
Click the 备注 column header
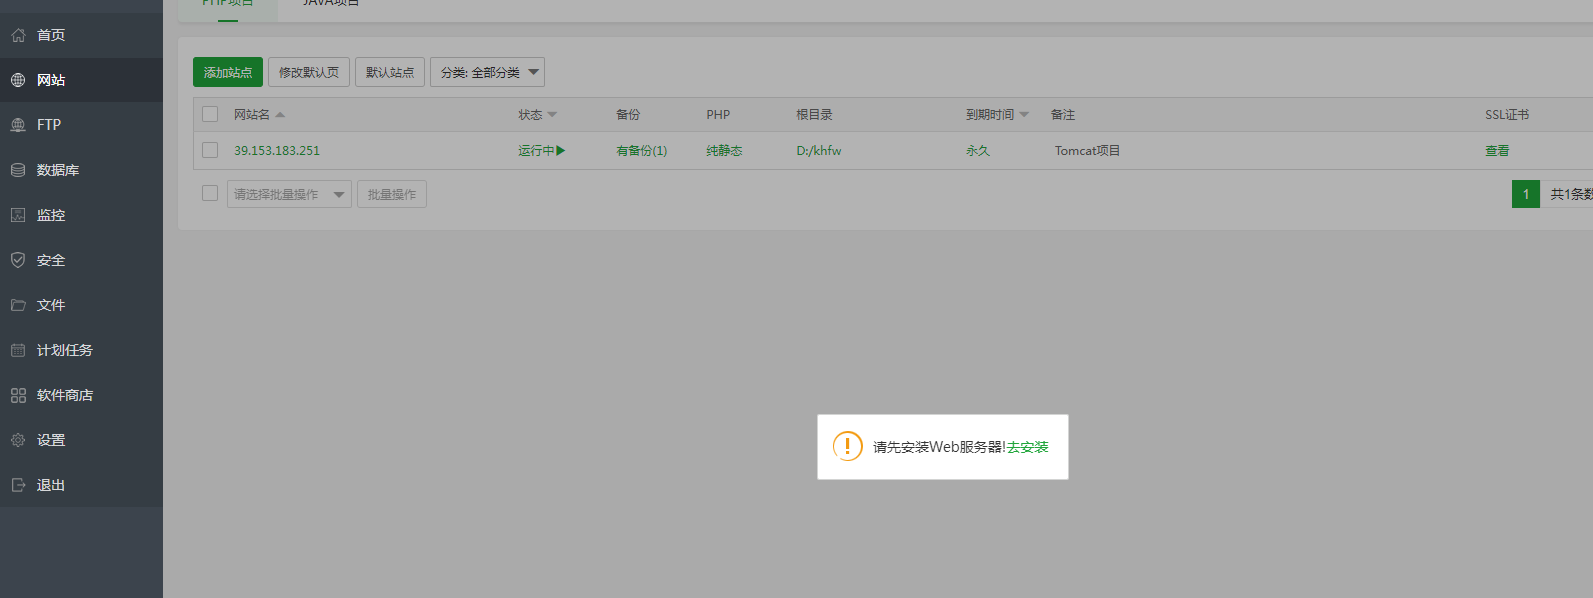[x=1063, y=115]
